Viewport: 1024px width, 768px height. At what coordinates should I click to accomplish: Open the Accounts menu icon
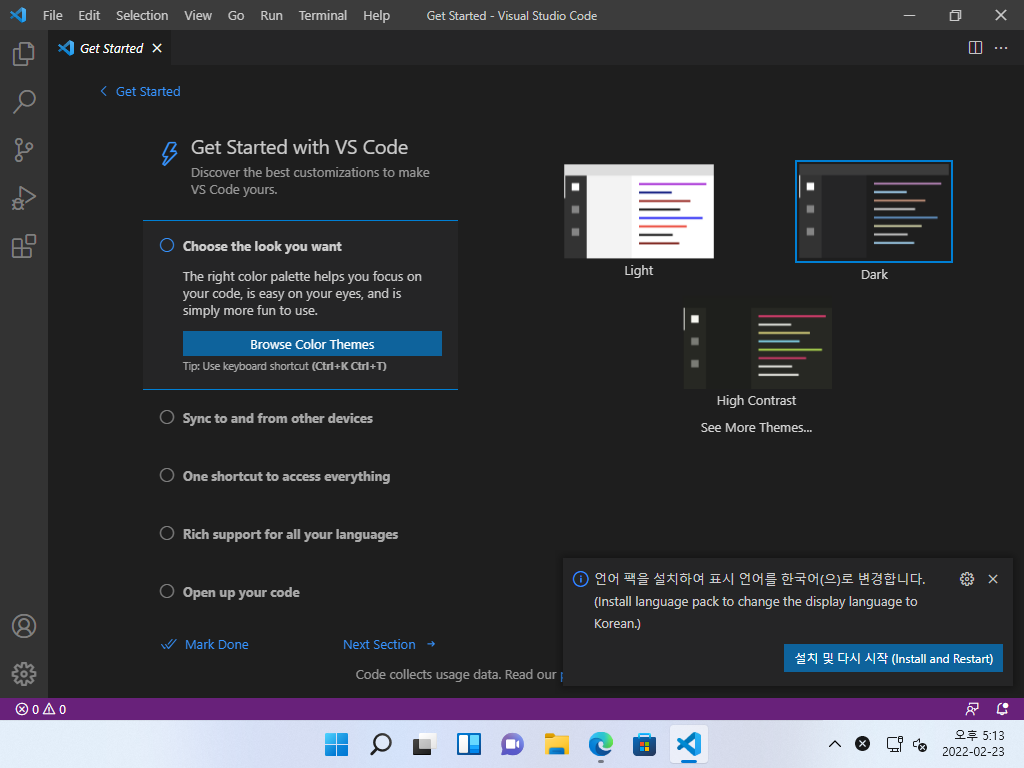click(24, 626)
